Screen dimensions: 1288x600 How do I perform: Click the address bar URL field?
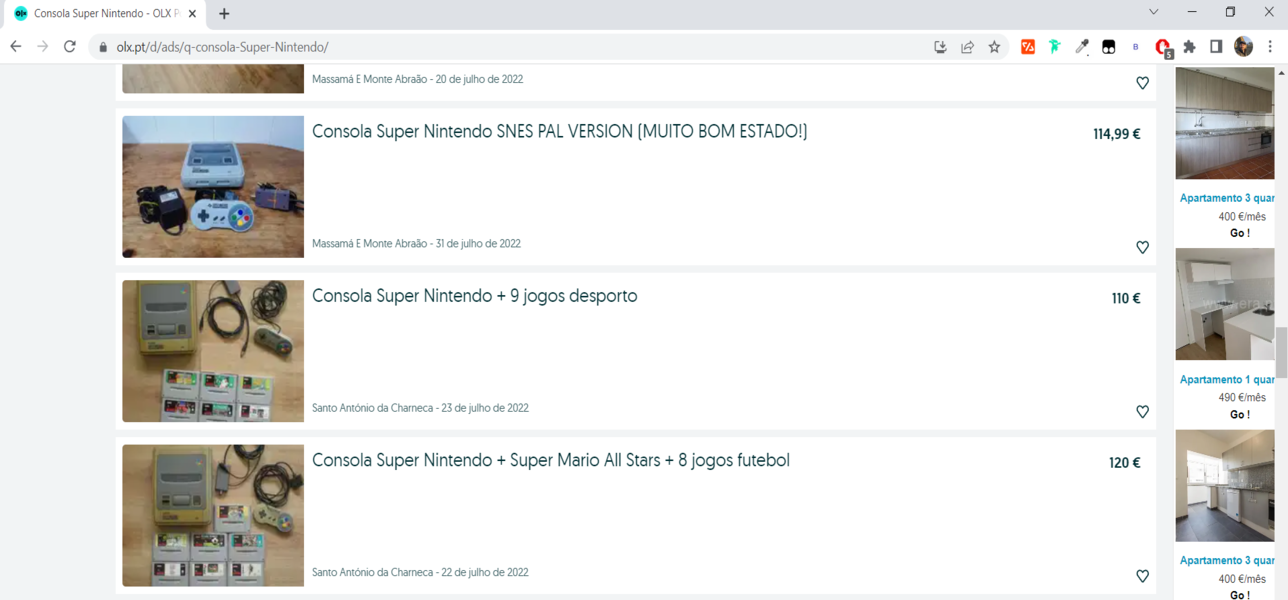point(520,47)
